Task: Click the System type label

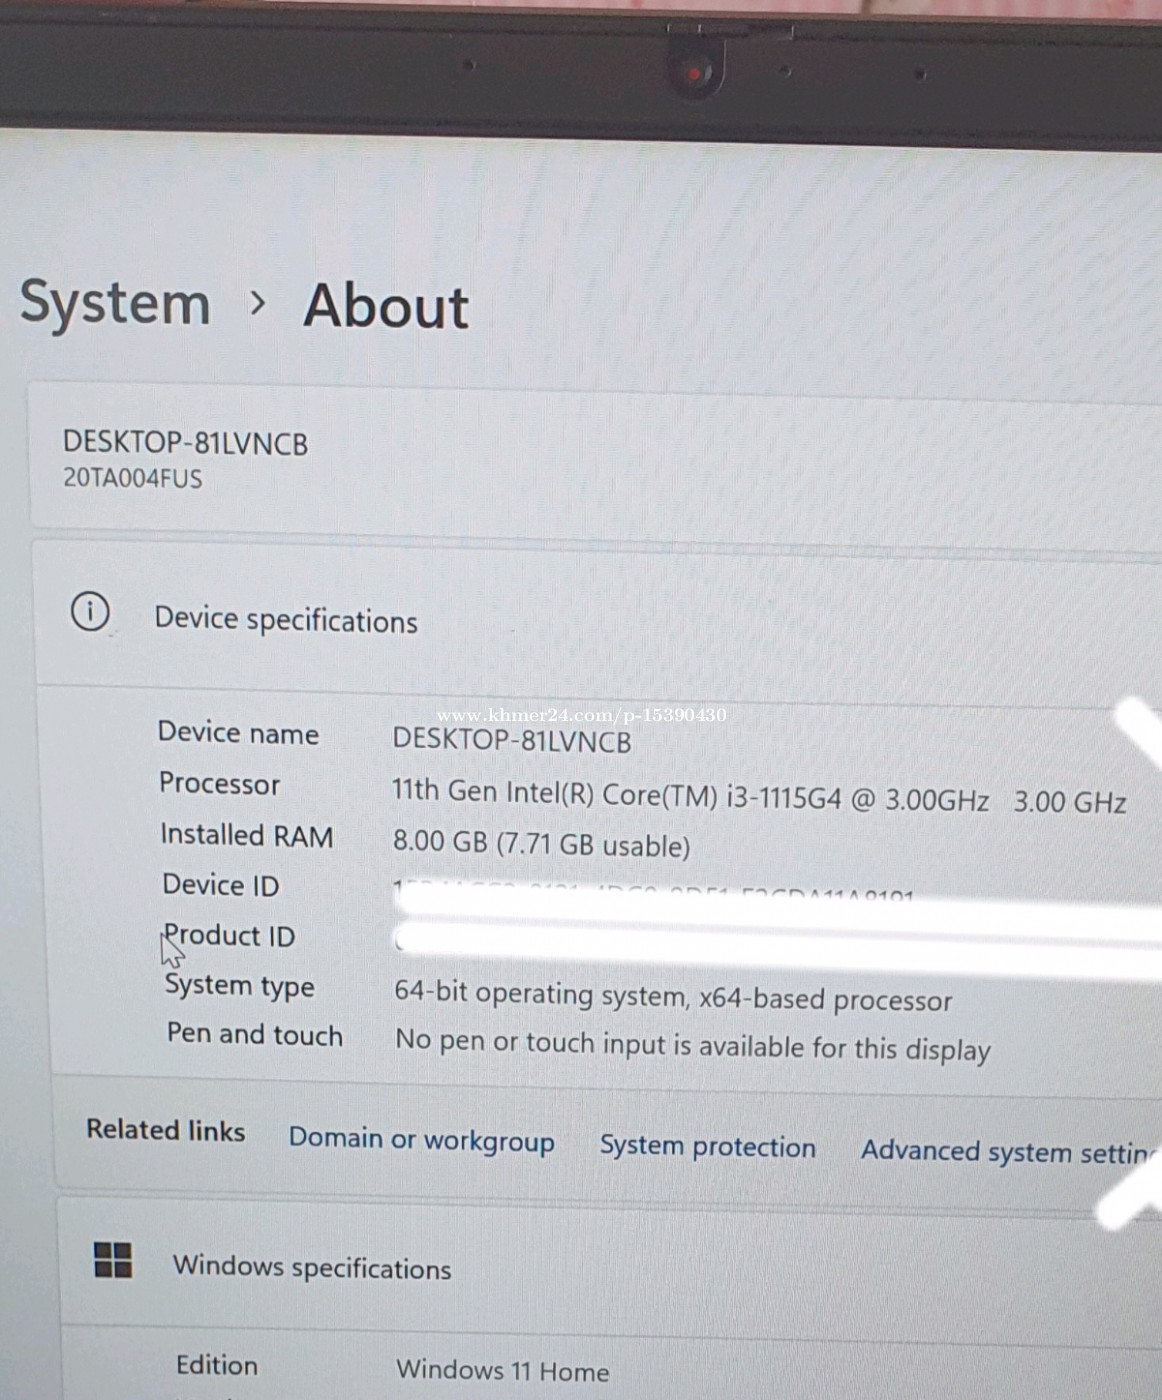Action: 239,986
